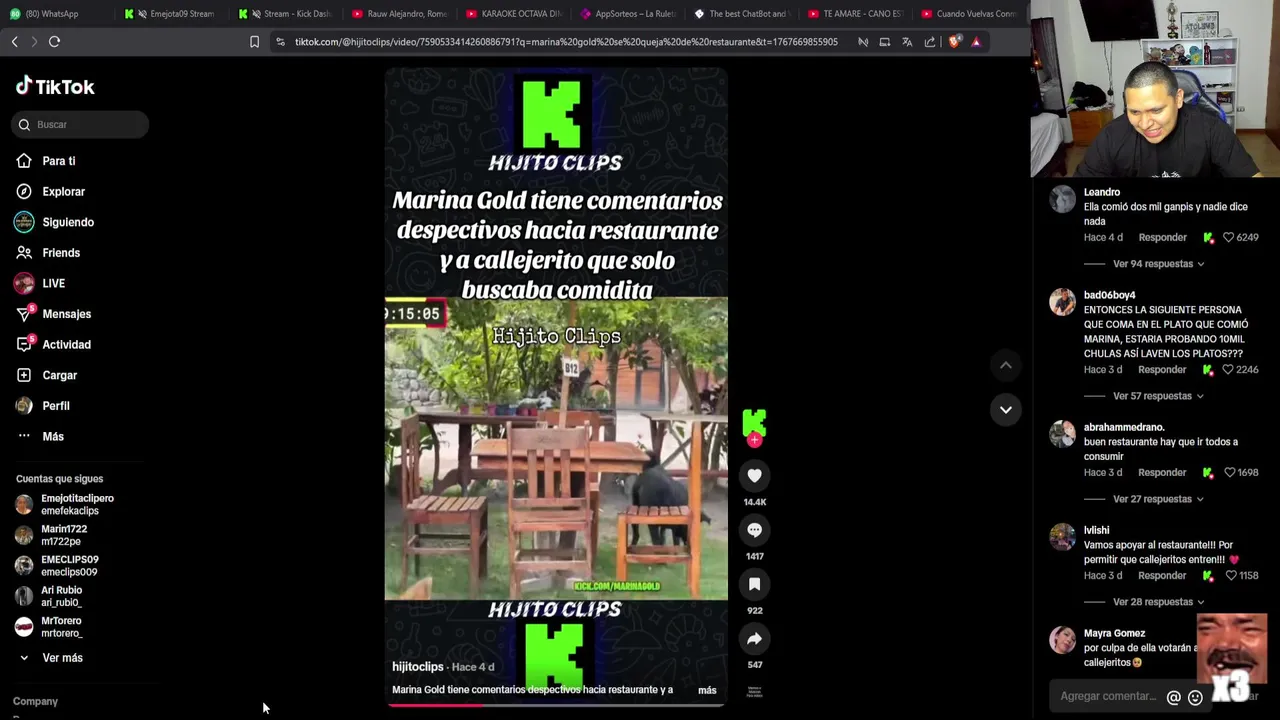Open MrTorero followed account
The image size is (1280, 720).
point(49,627)
